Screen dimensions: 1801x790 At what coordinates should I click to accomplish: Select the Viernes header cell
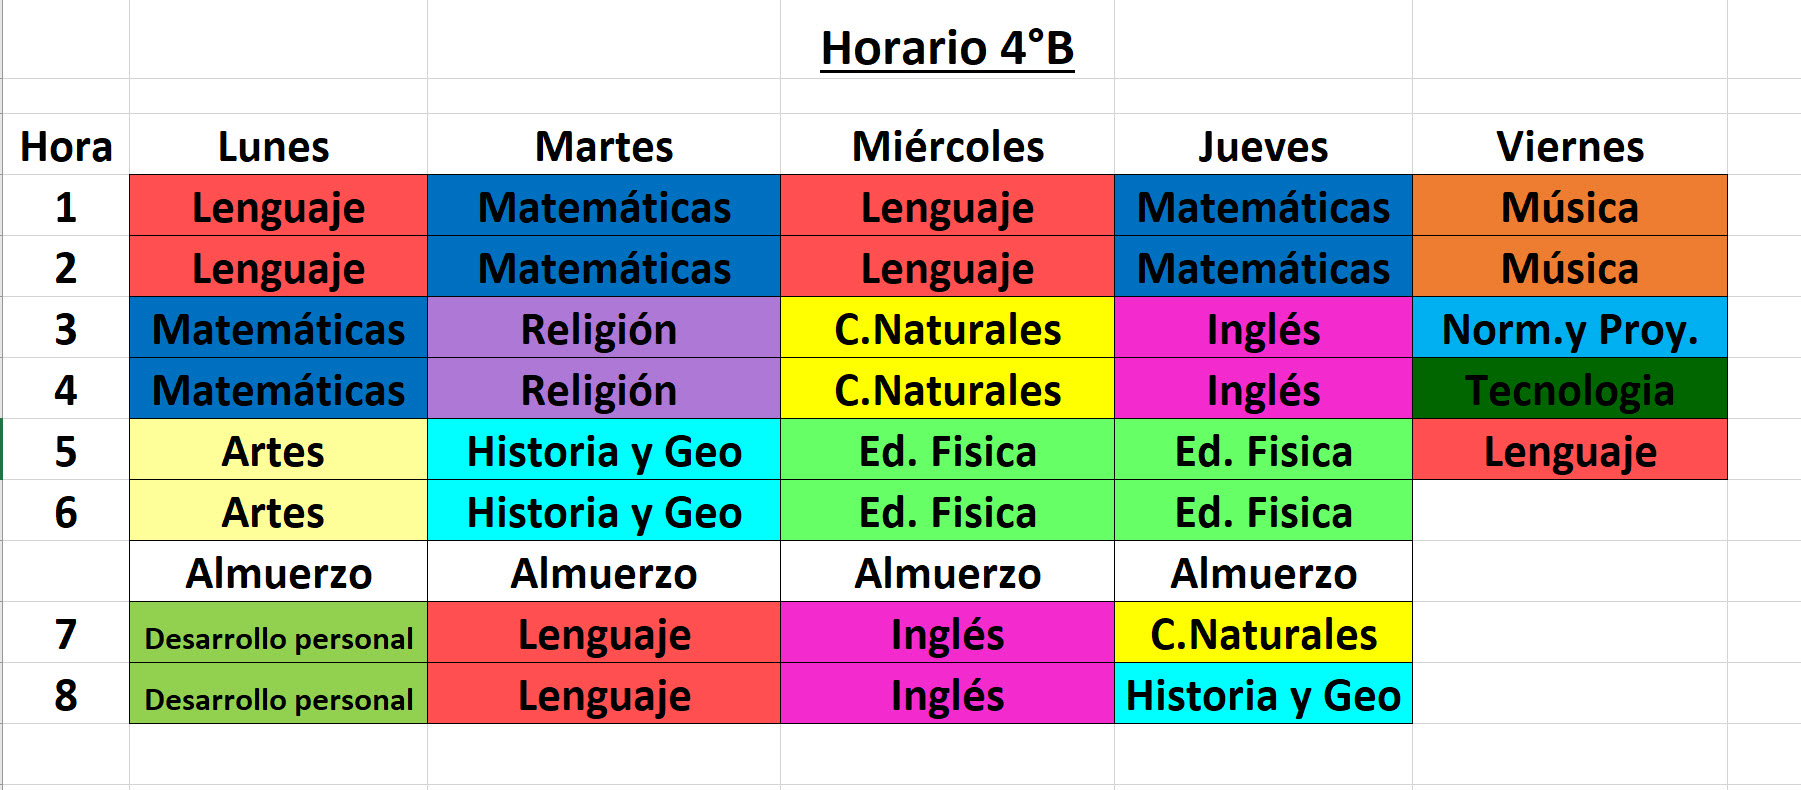[x=1570, y=147]
